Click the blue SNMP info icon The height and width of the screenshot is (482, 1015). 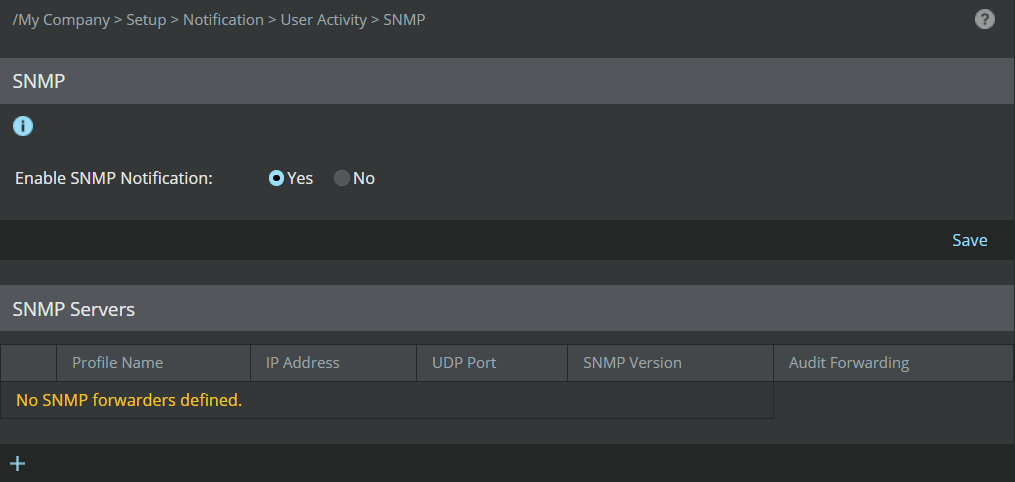[23, 126]
